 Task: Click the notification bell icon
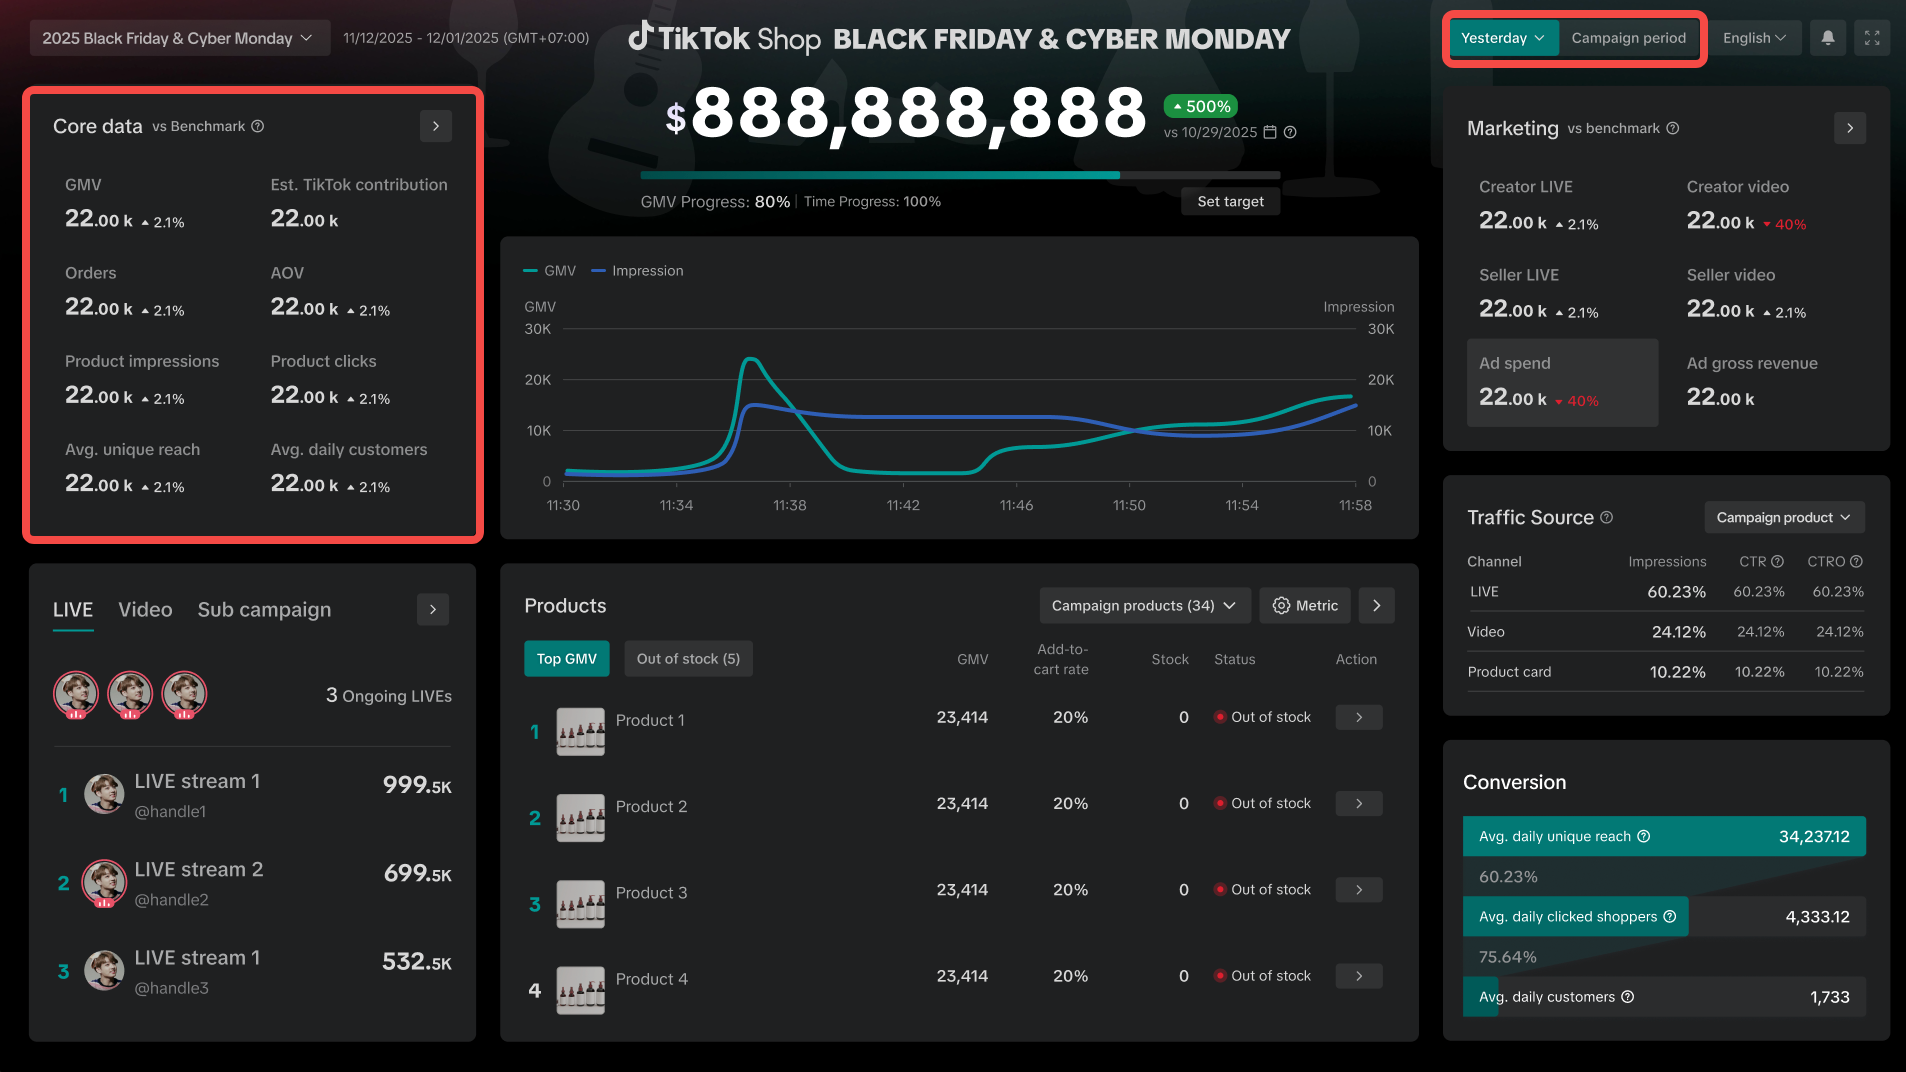[1827, 38]
